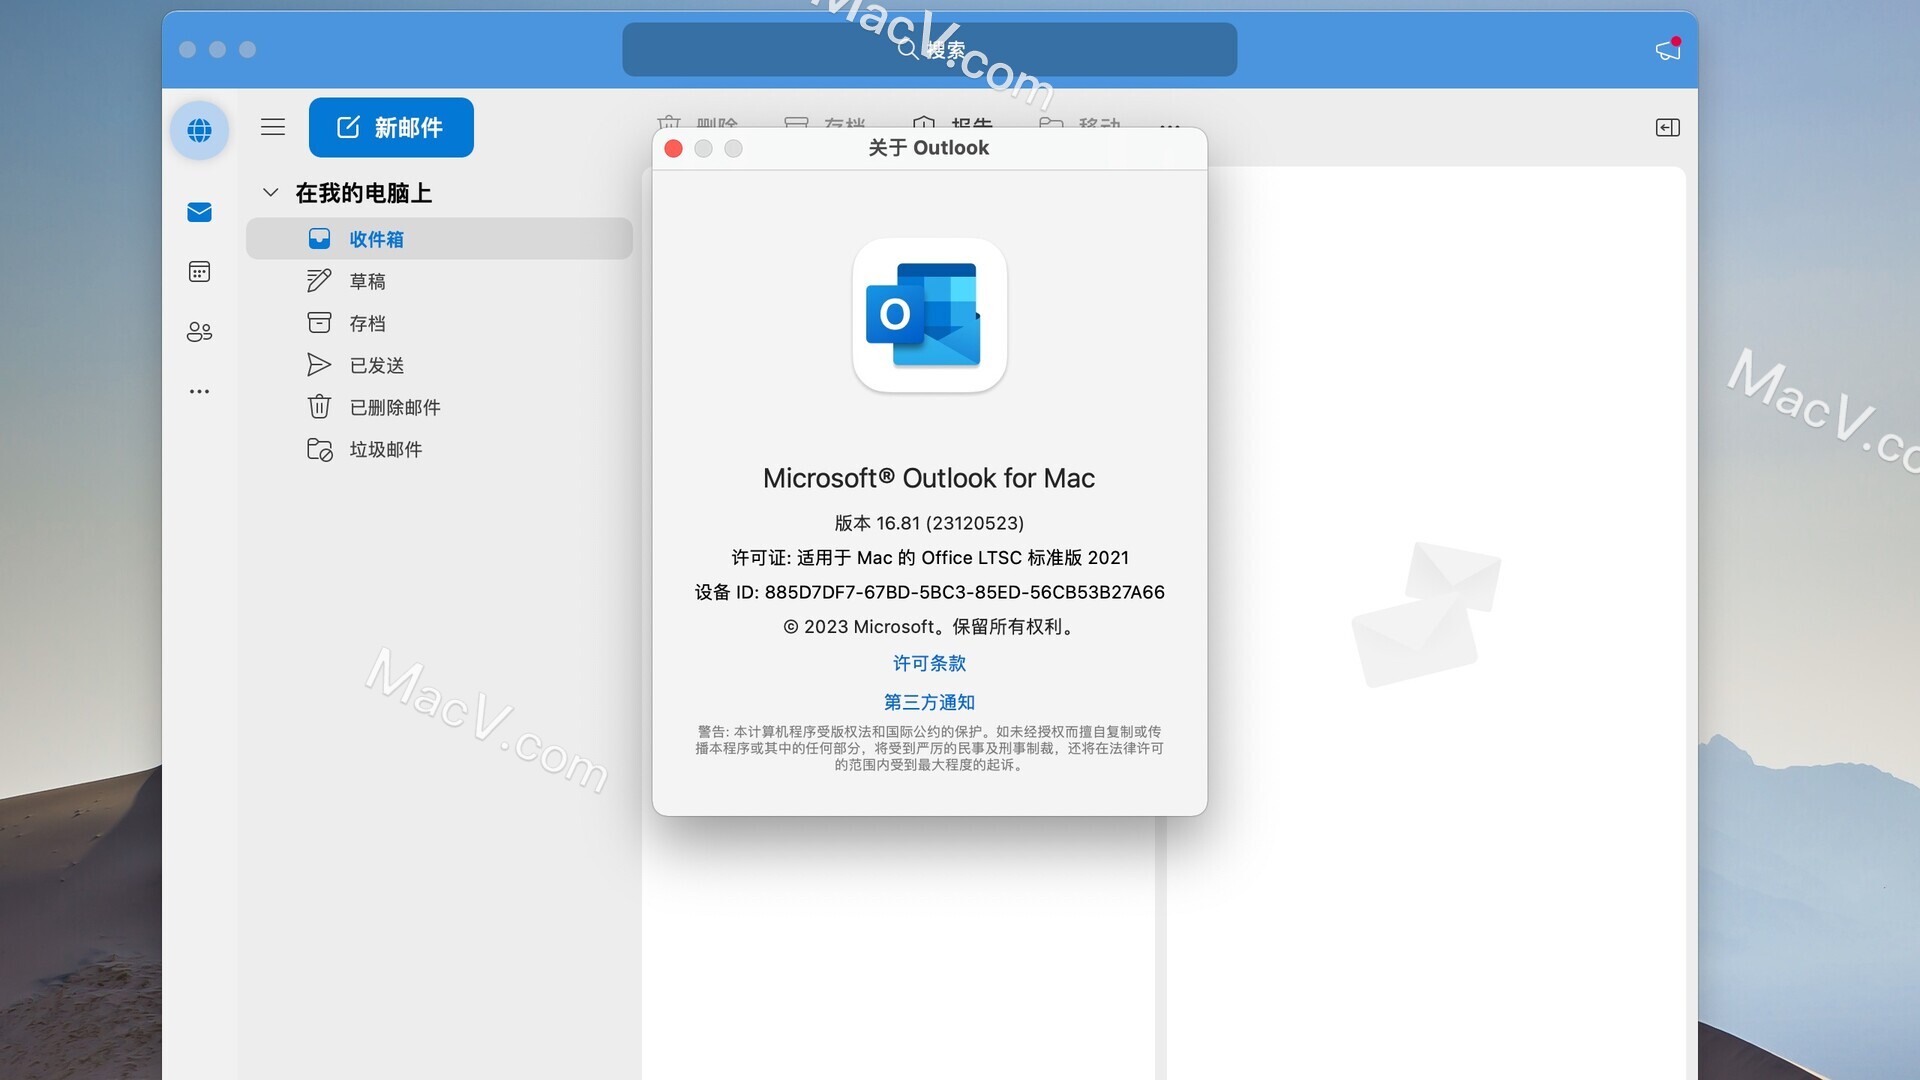
Task: Open the sidebar more options ellipsis
Action: click(199, 392)
